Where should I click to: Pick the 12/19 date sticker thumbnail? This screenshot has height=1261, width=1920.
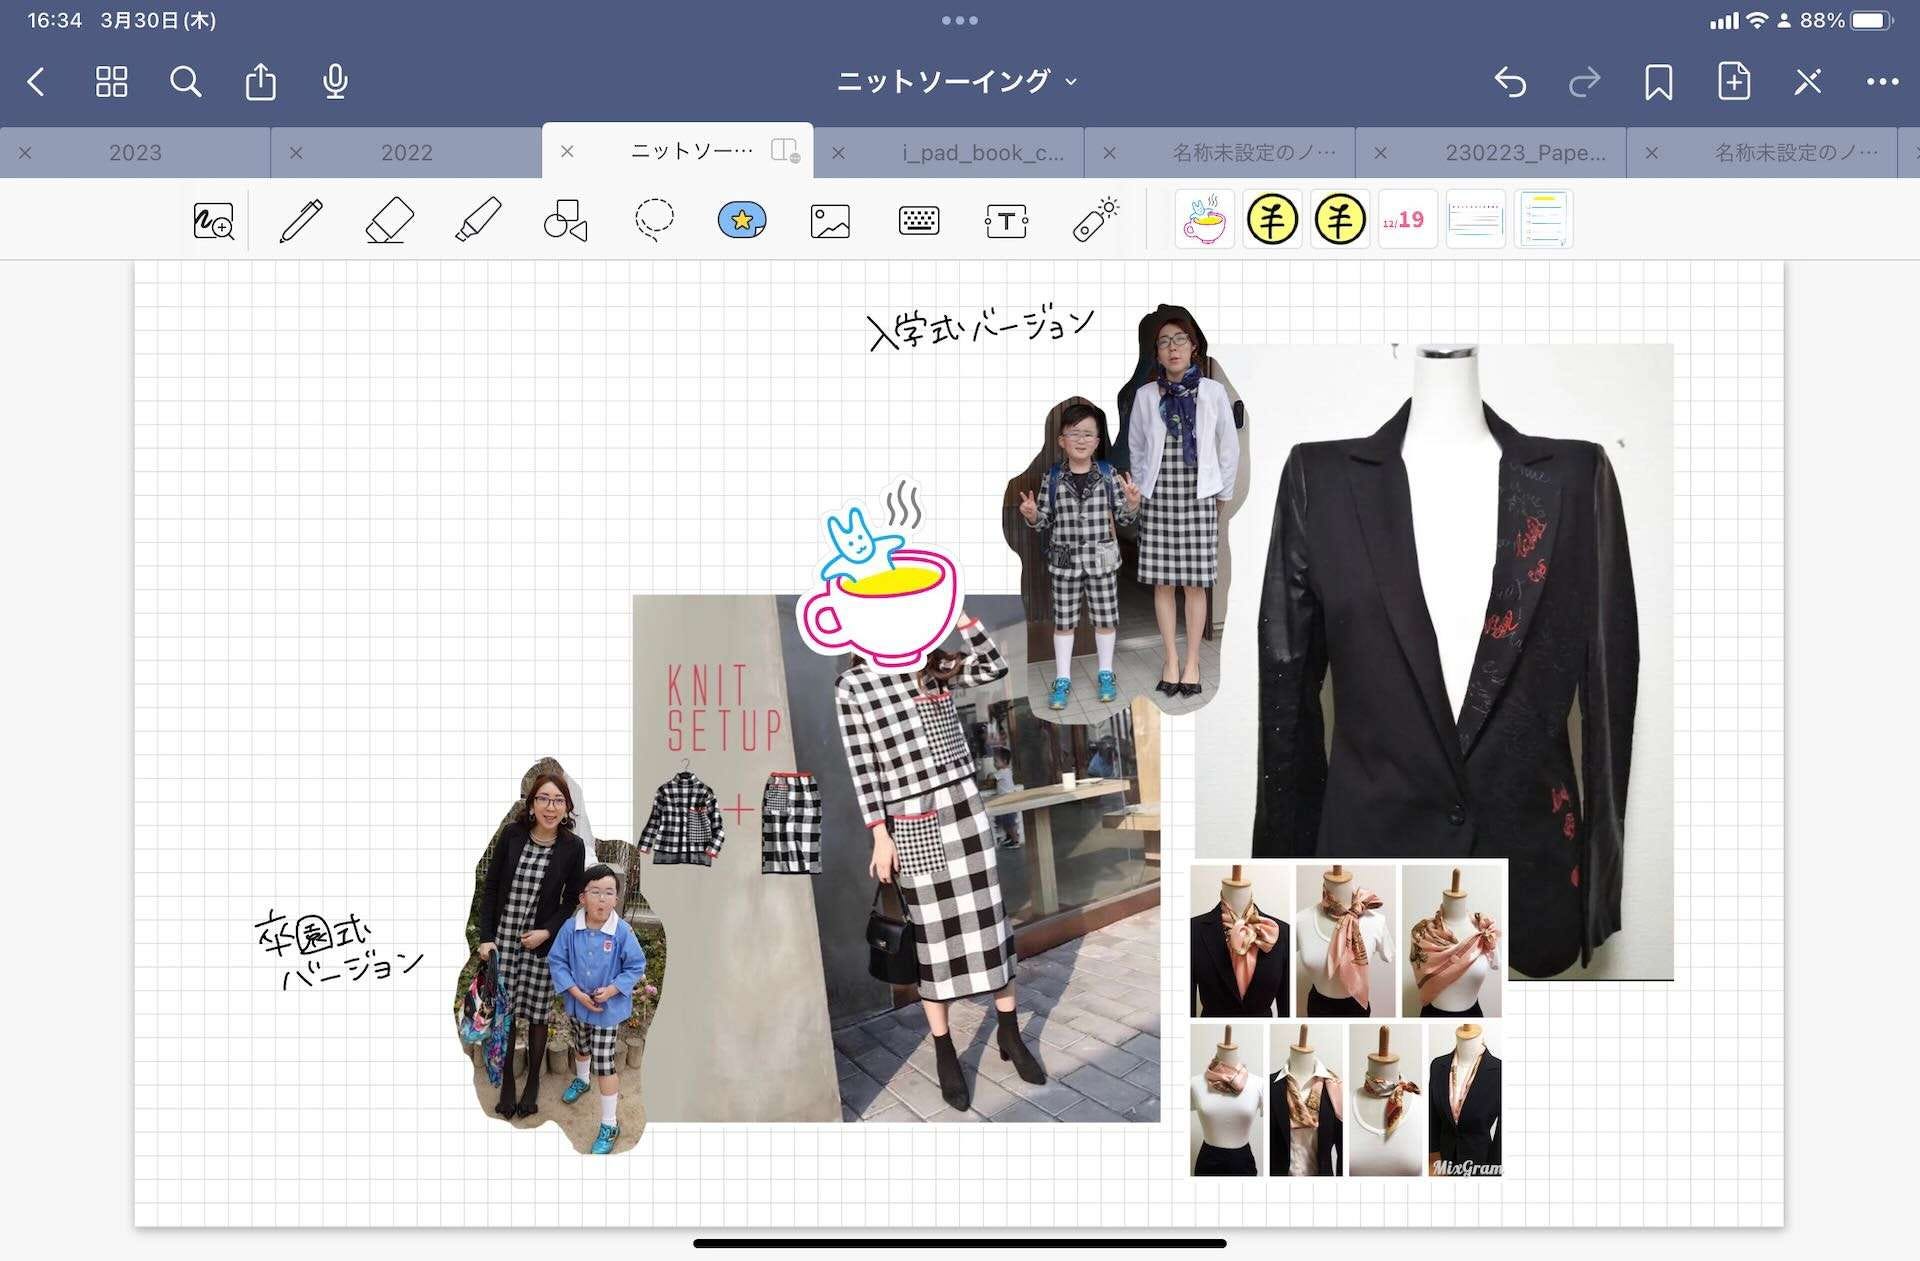(x=1407, y=220)
